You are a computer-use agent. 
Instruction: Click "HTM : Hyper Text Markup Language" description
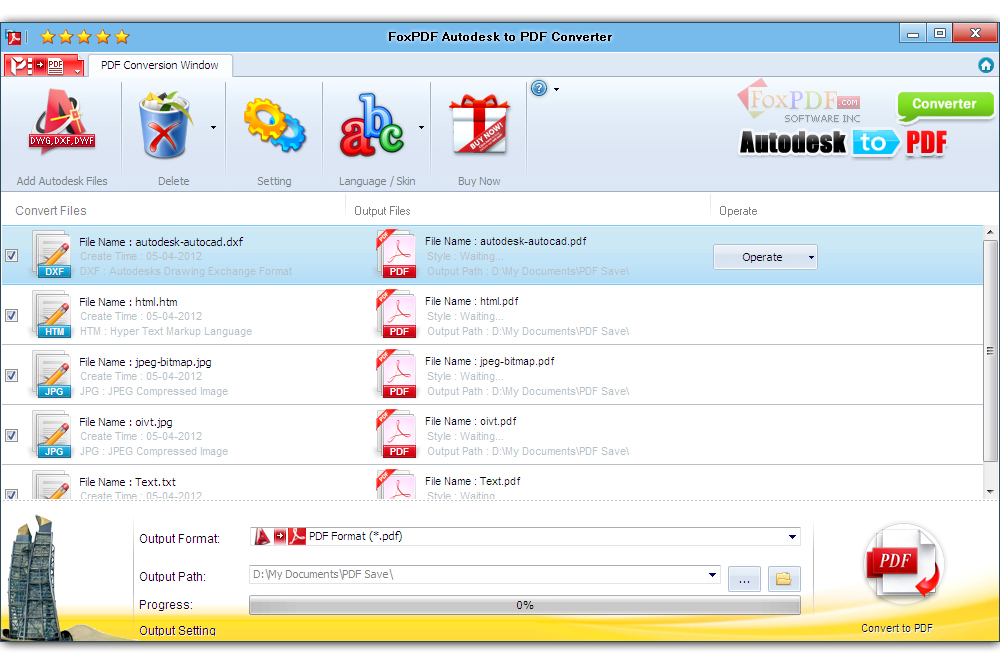point(166,332)
